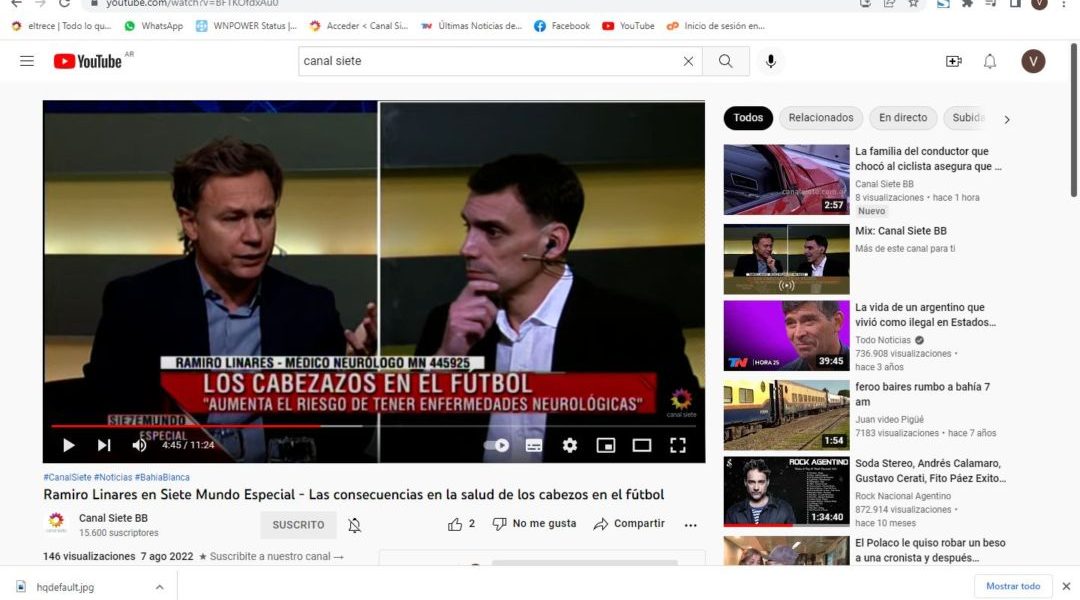Select the Subidas filter chip
Image resolution: width=1080 pixels, height=600 pixels.
tap(968, 118)
